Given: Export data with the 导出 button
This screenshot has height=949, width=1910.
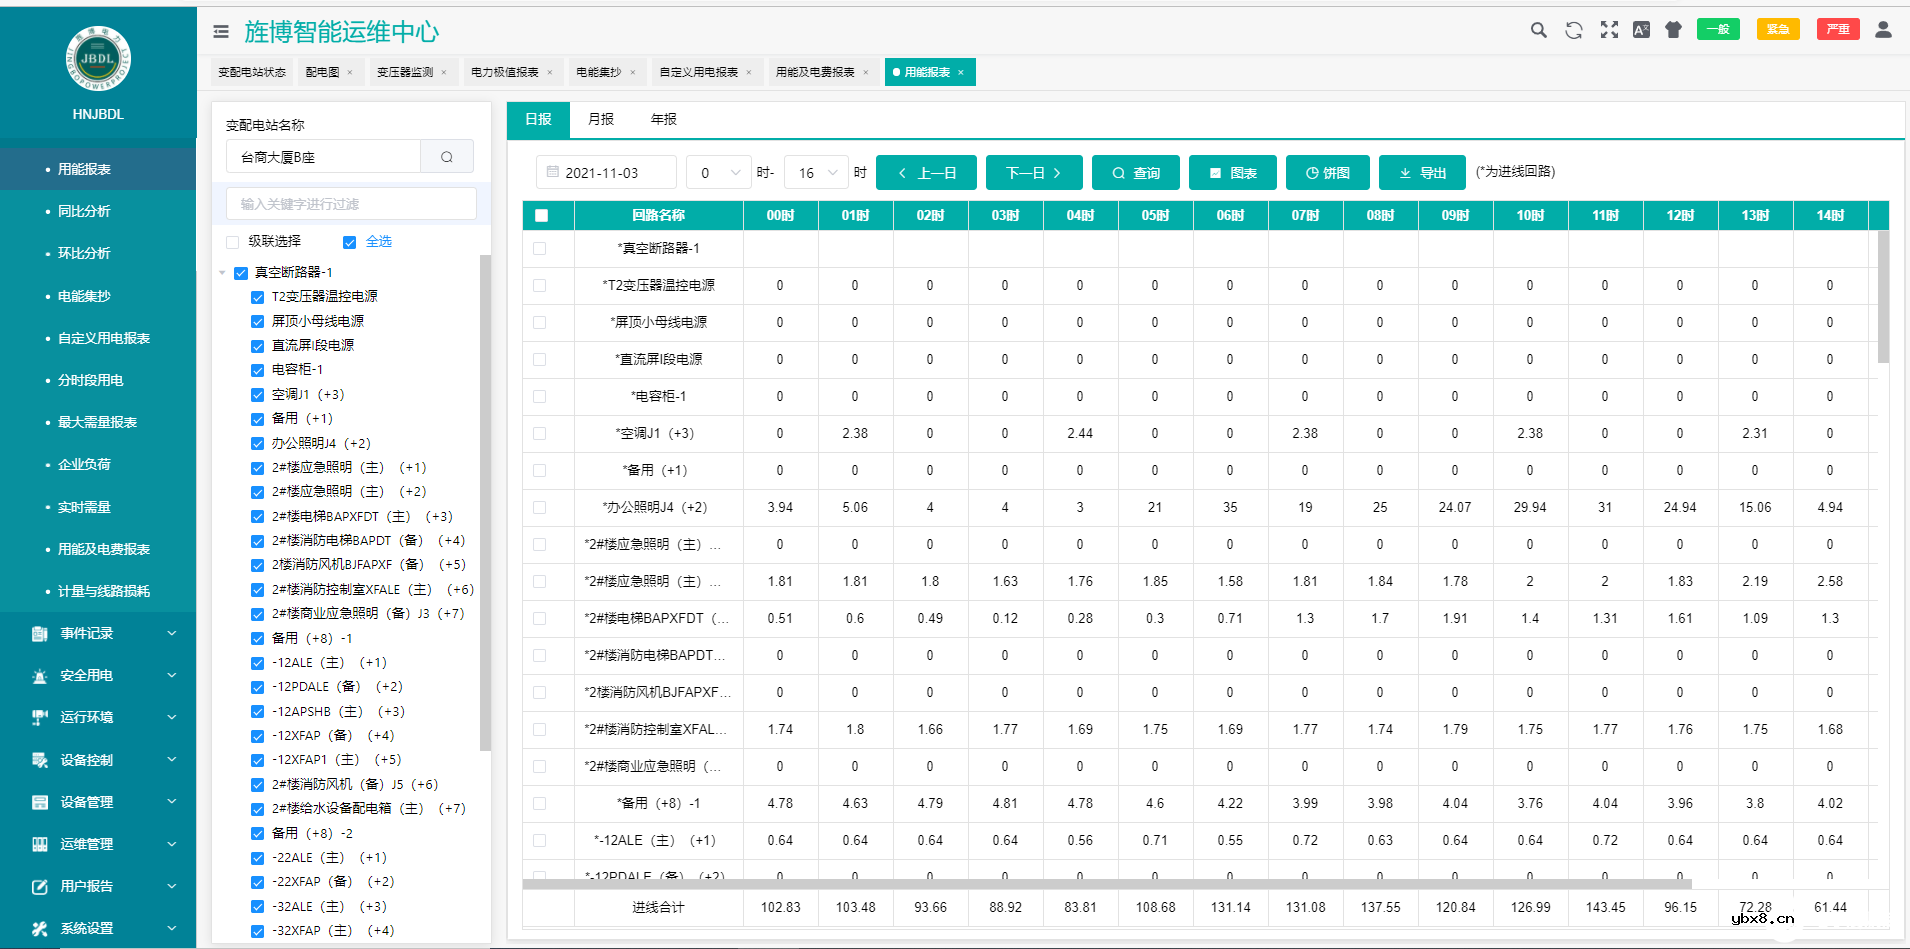Looking at the screenshot, I should (x=1423, y=172).
